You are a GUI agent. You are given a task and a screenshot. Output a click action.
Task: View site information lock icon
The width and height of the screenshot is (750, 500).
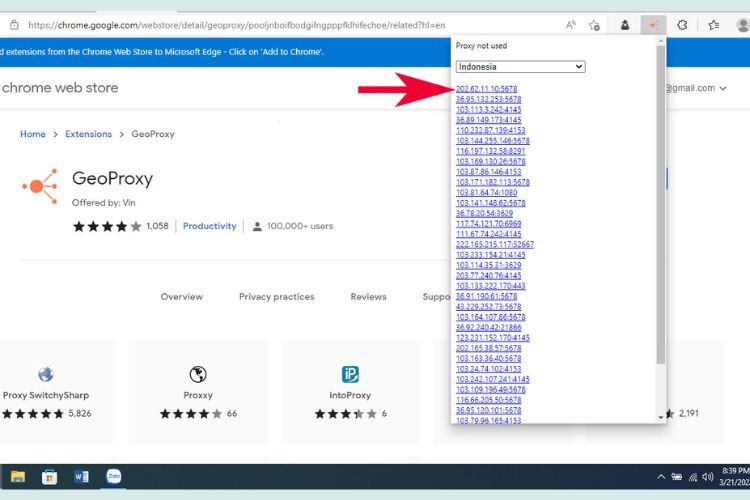point(14,25)
